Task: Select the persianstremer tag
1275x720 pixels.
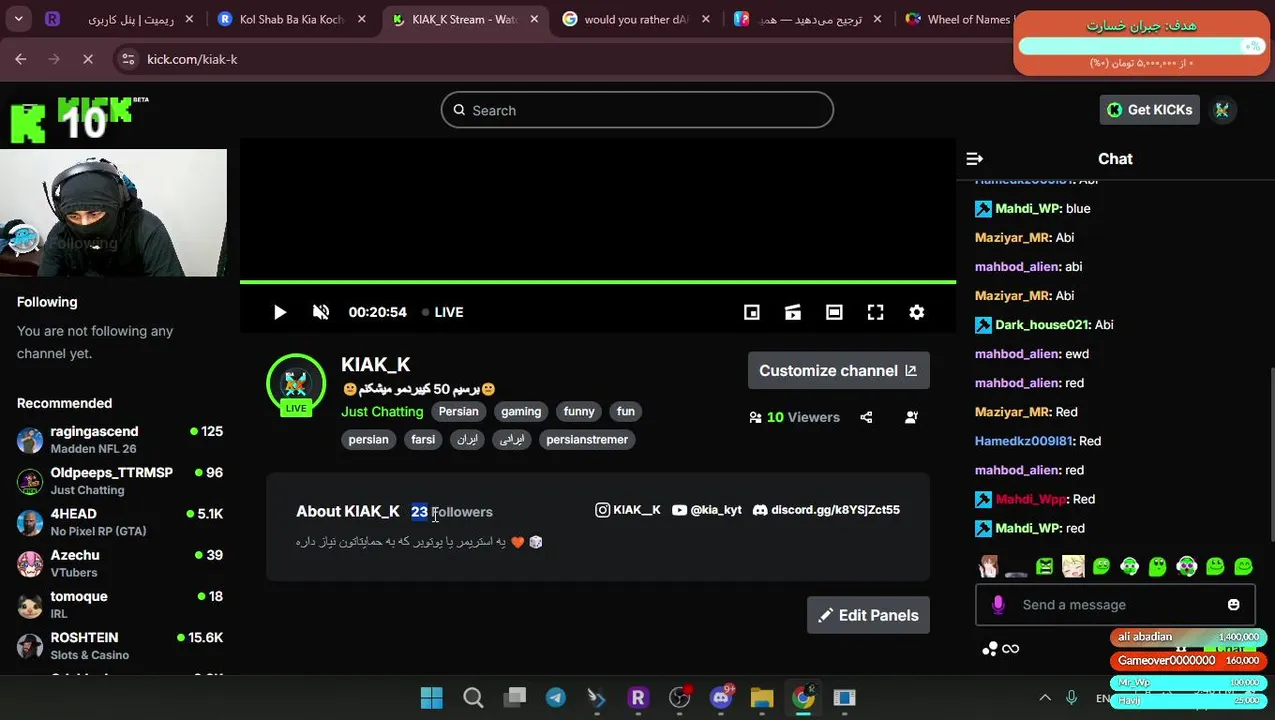Action: point(587,440)
